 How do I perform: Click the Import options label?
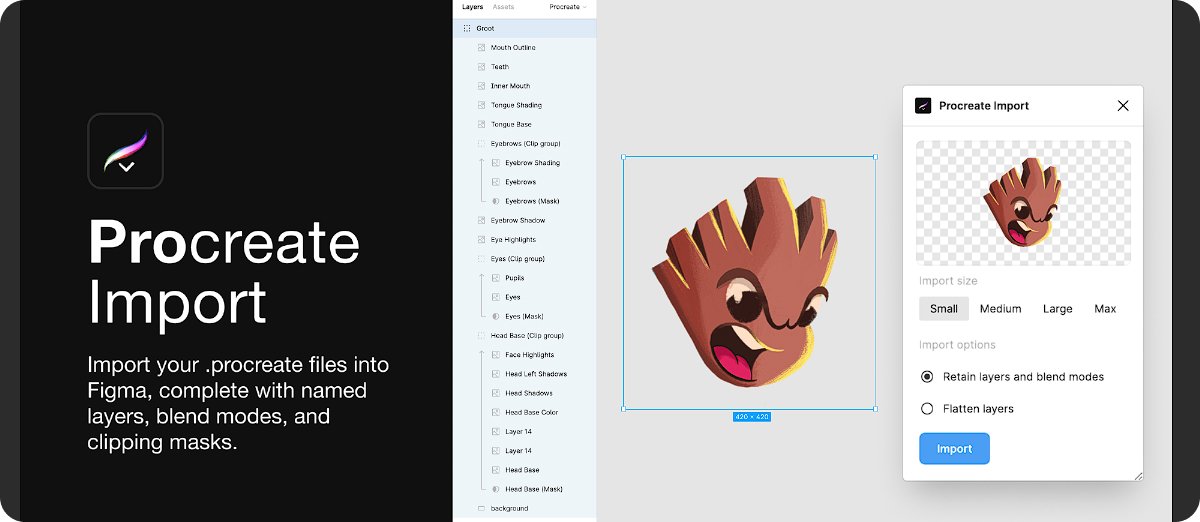[x=957, y=345]
